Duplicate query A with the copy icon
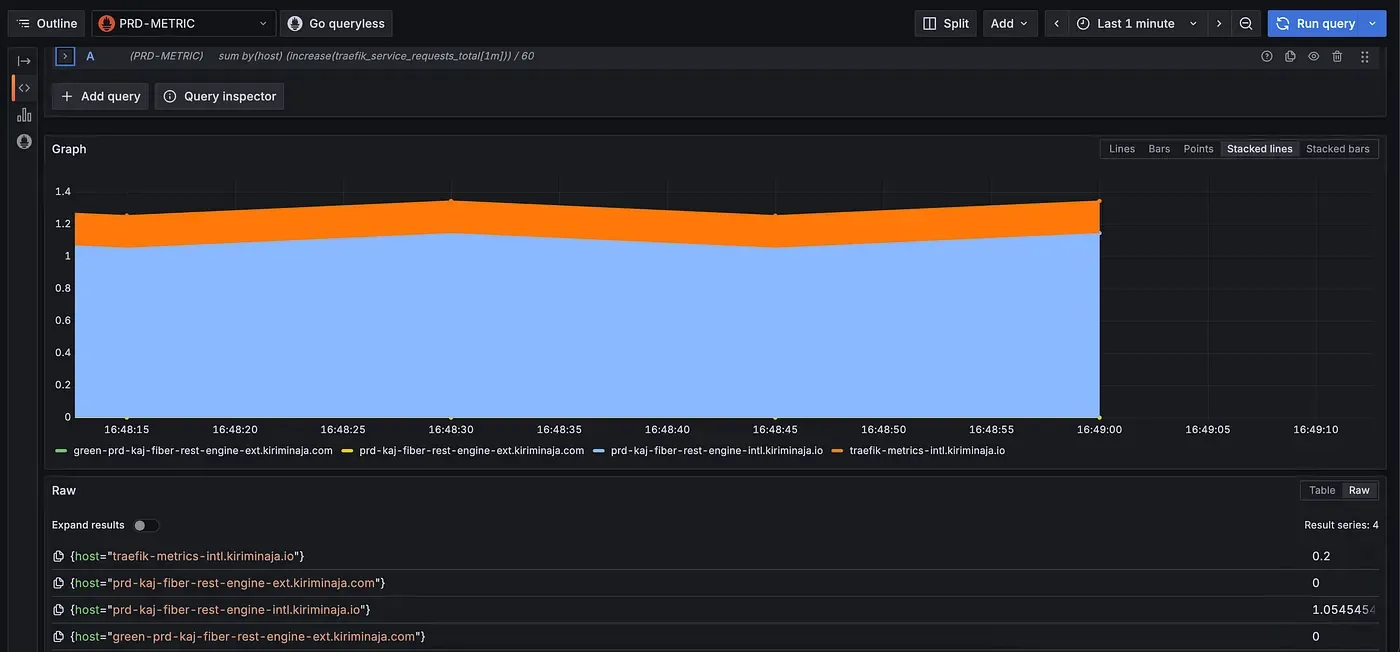 tap(1290, 57)
